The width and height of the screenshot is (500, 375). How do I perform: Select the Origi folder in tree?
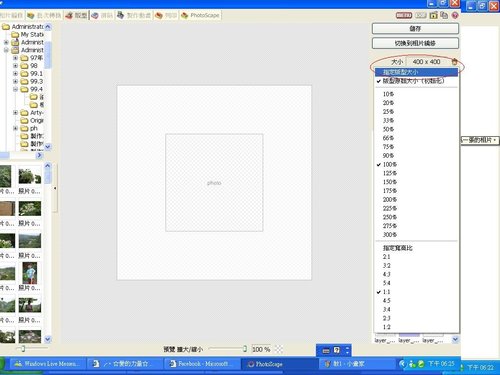[32, 121]
